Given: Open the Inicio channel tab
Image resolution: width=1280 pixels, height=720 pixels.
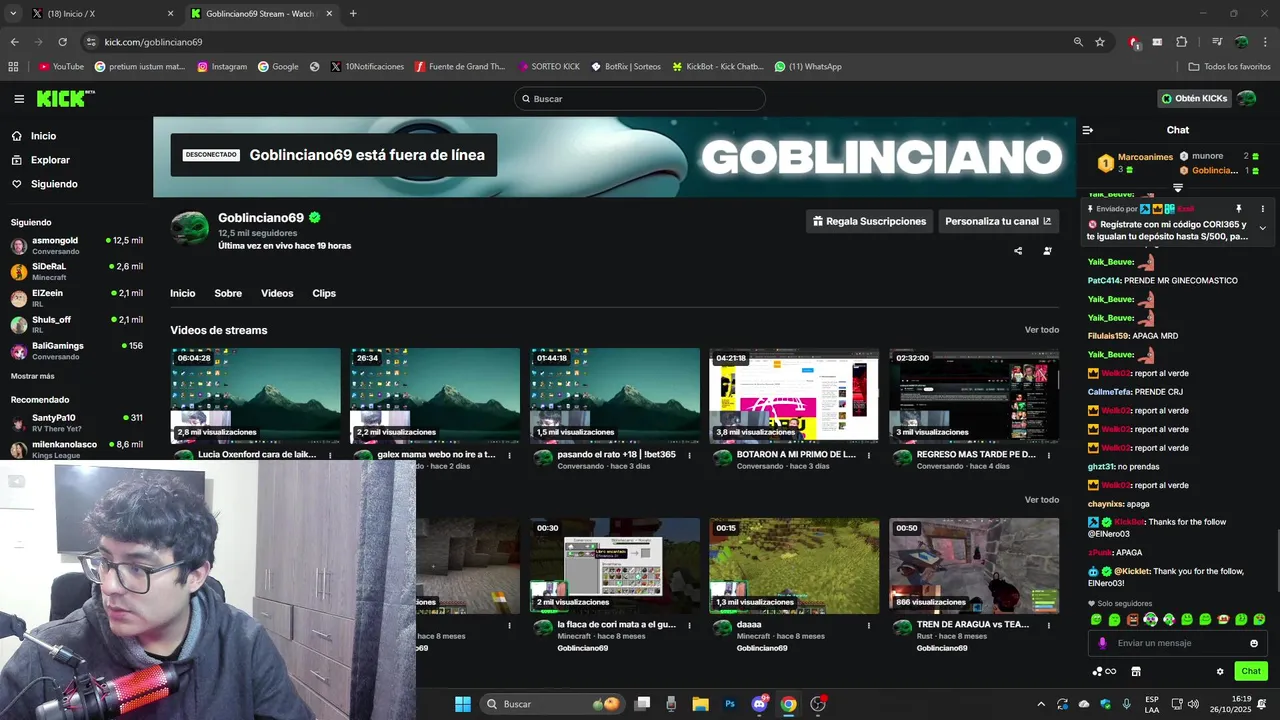Looking at the screenshot, I should point(183,293).
